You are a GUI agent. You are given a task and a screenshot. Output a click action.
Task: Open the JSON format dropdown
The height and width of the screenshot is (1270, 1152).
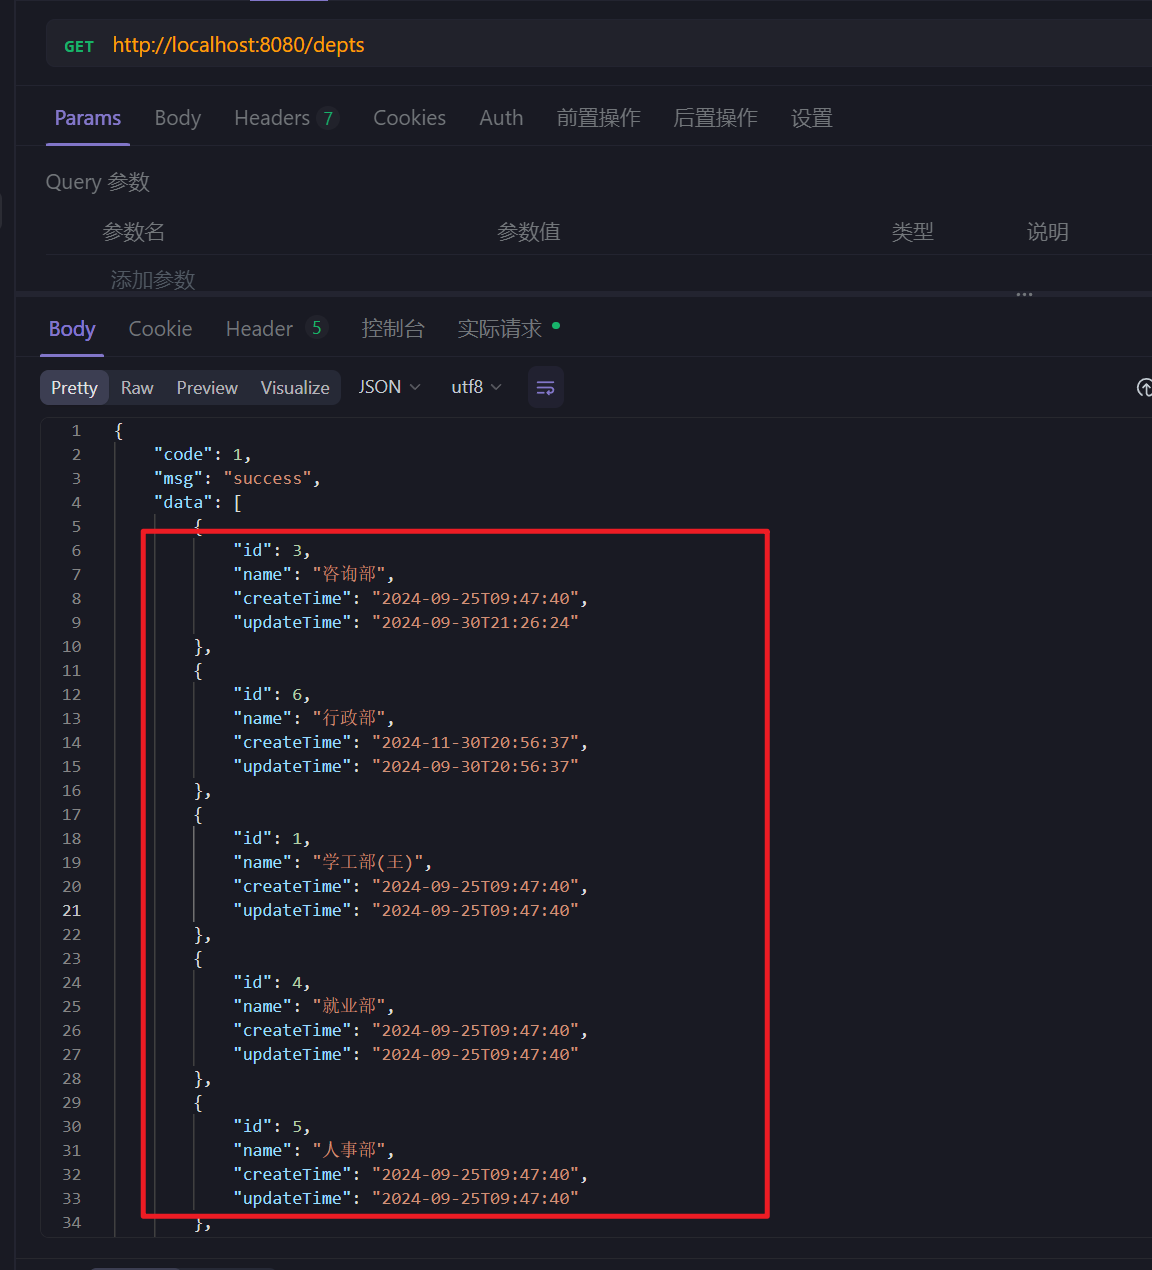(389, 387)
